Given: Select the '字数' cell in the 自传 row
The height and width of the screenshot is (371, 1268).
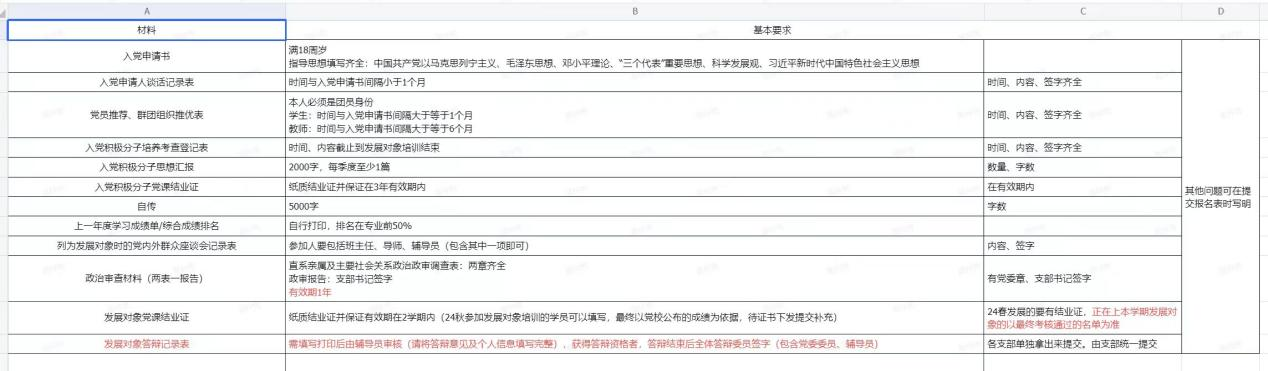Looking at the screenshot, I should tap(1083, 207).
